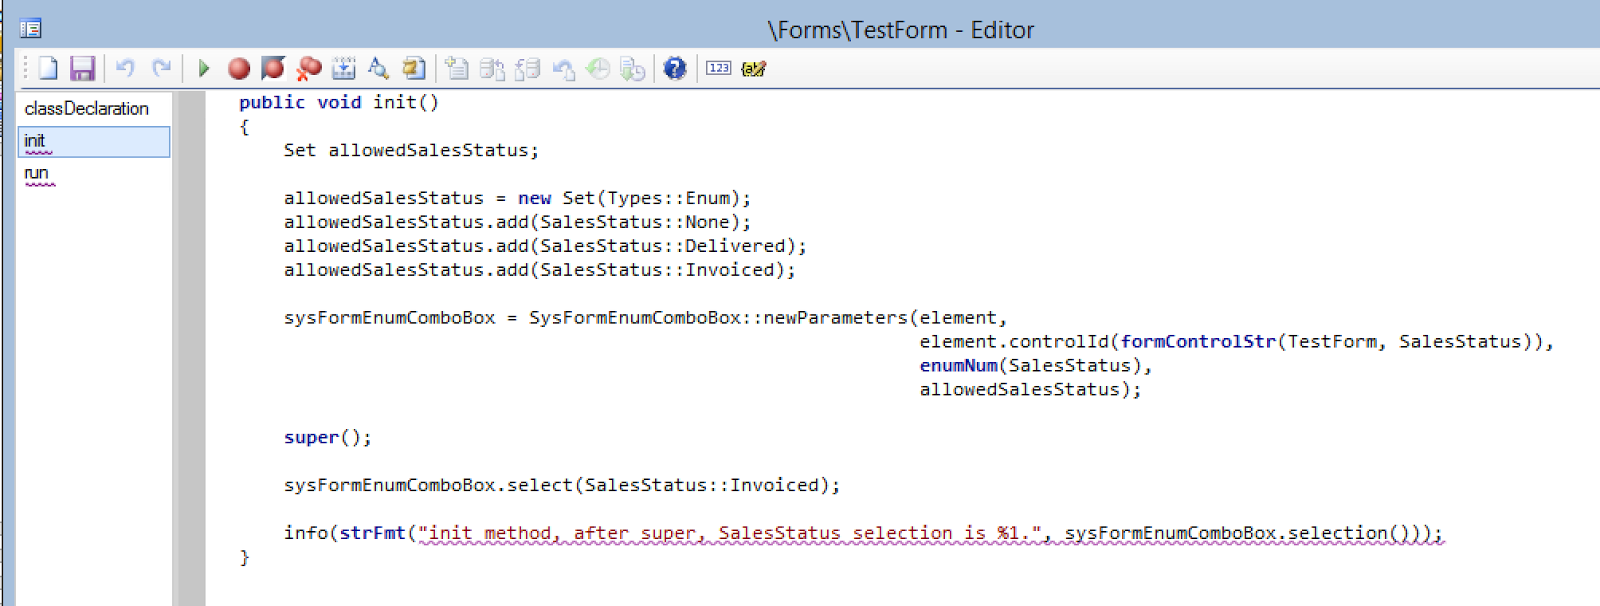Open the lookup properties magnifier icon

click(378, 68)
